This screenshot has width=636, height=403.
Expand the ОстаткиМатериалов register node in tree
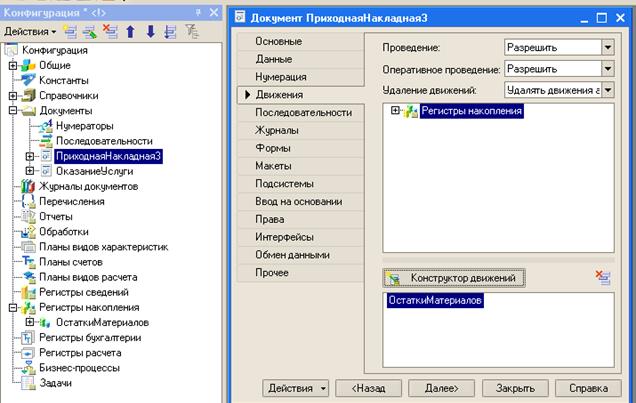[x=30, y=322]
